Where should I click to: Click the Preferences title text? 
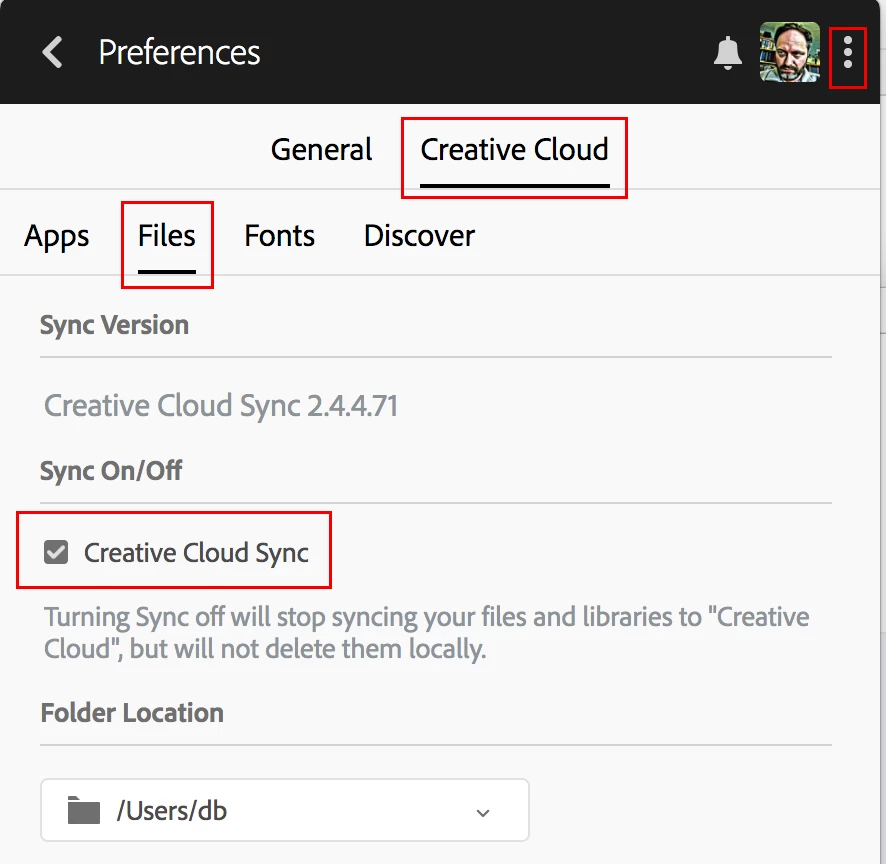pyautogui.click(x=179, y=53)
